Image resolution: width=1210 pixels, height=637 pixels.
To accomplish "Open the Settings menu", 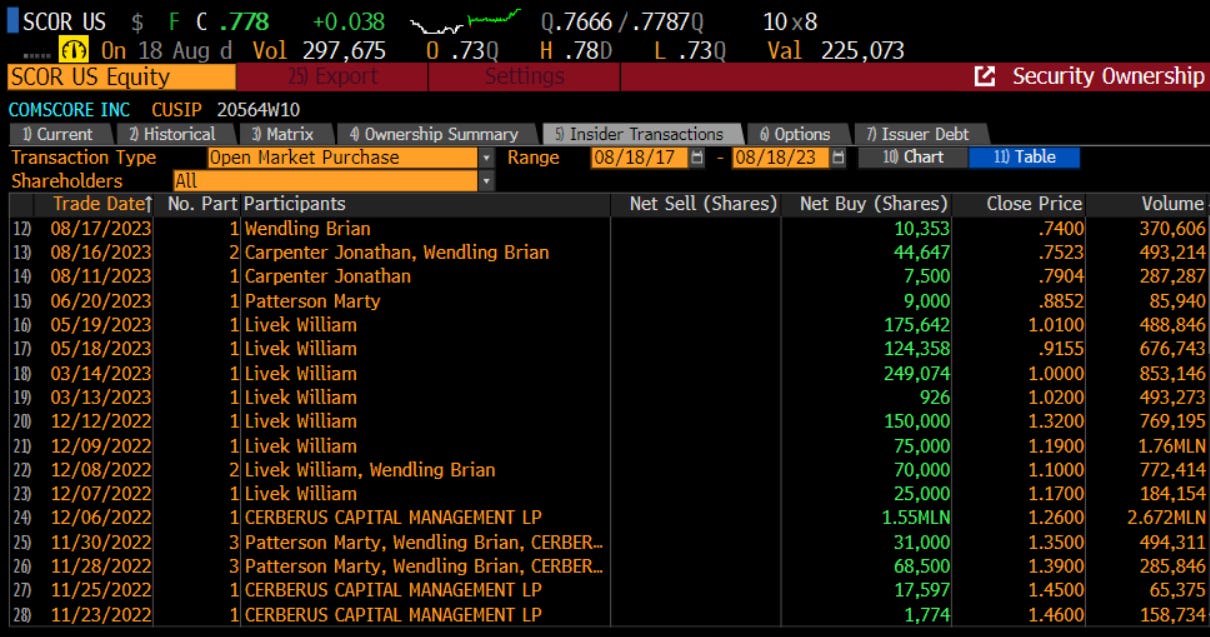I will (x=524, y=77).
